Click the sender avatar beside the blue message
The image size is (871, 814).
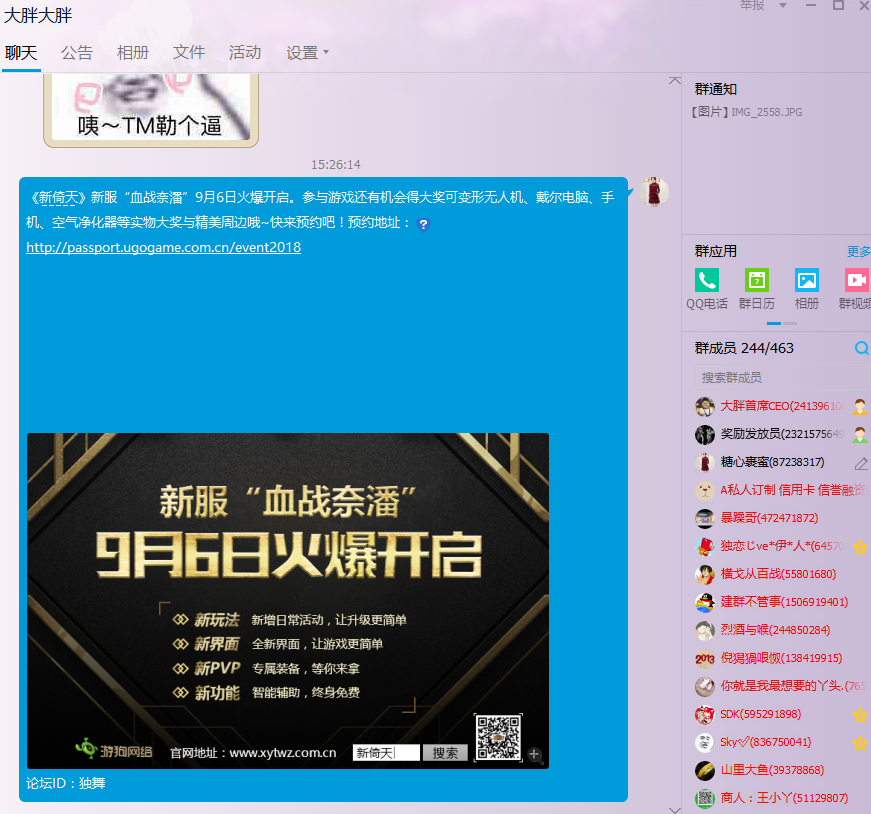pyautogui.click(x=654, y=192)
